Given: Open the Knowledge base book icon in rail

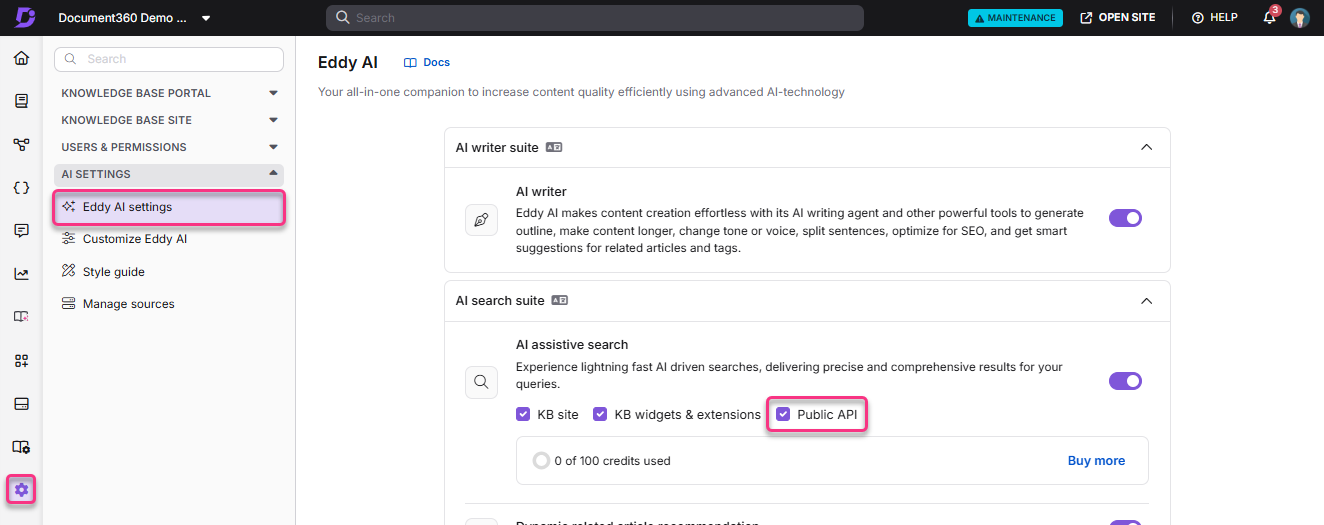Looking at the screenshot, I should pyautogui.click(x=21, y=316).
